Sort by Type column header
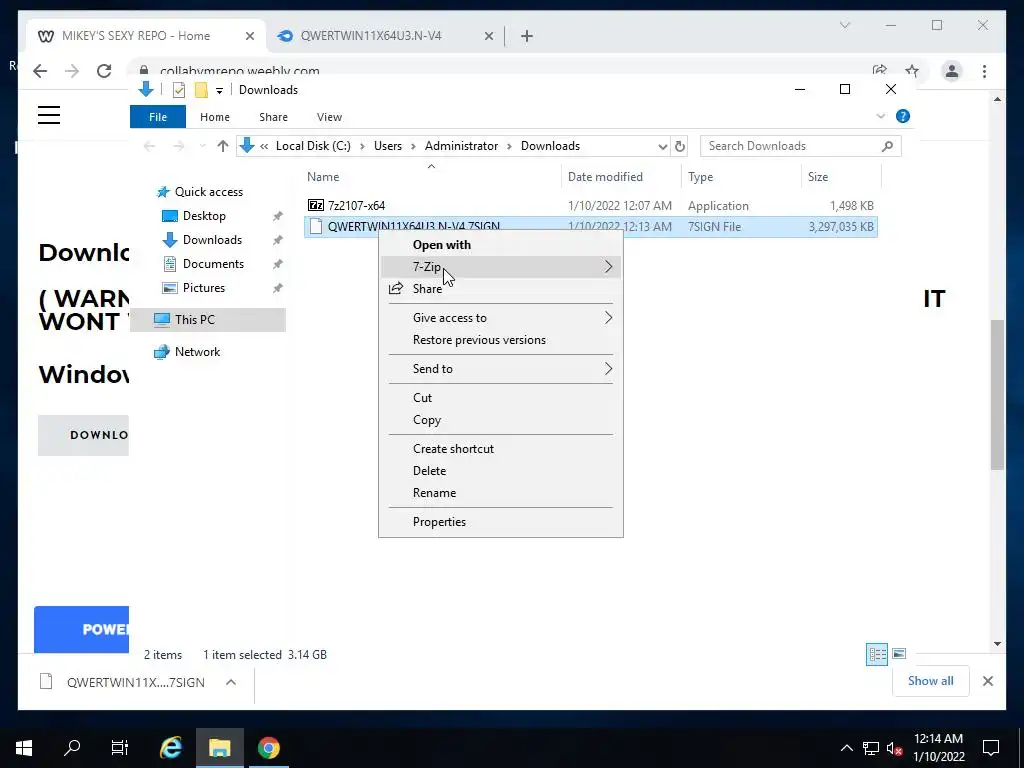The width and height of the screenshot is (1024, 768). [700, 177]
